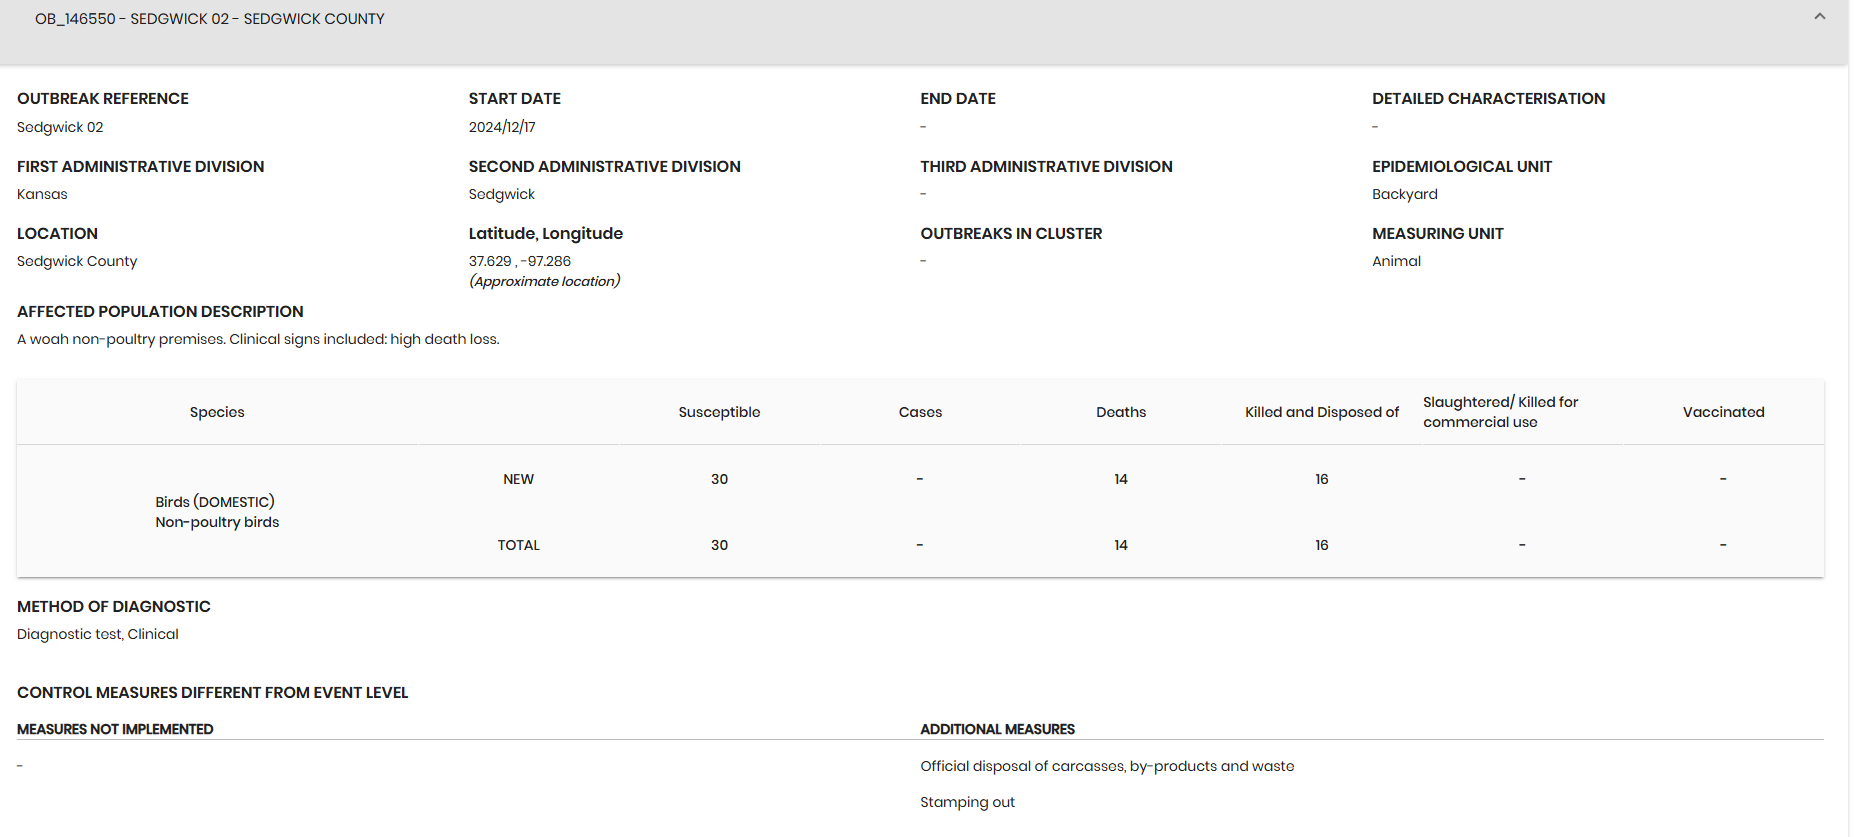Click the Backyard epidemiological unit value
Screen dimensions: 1856x837
(1404, 194)
